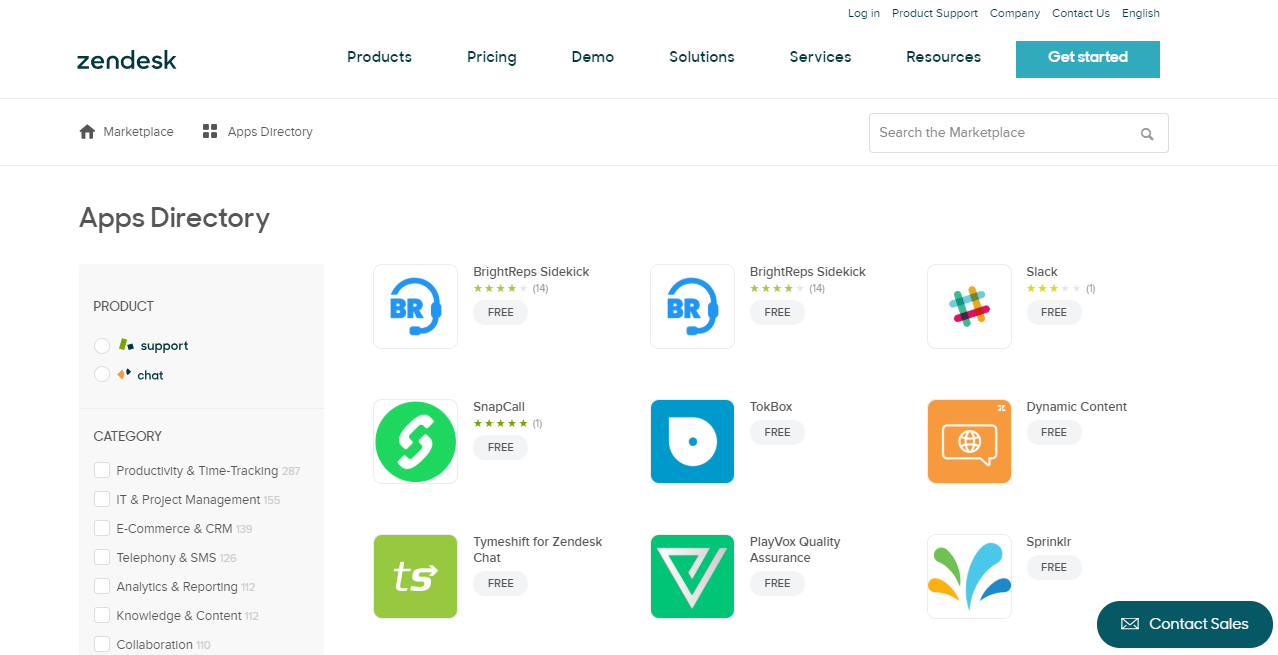Click the star rating under Slack
This screenshot has height=655, width=1278.
[x=1054, y=288]
